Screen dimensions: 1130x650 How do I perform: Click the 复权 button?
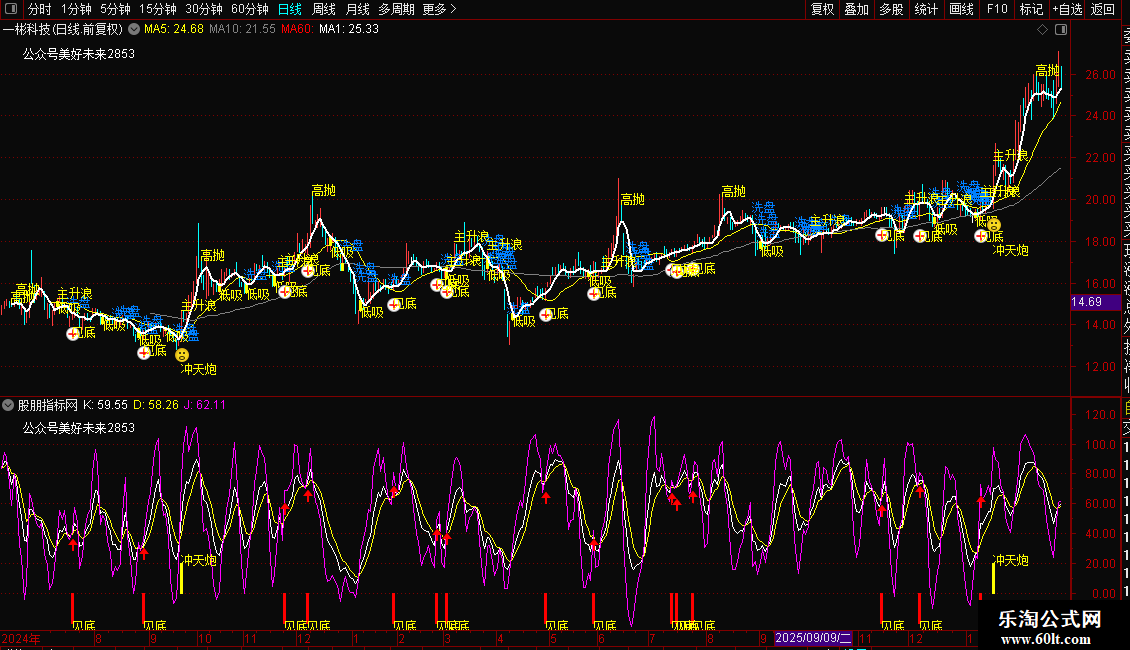click(822, 9)
